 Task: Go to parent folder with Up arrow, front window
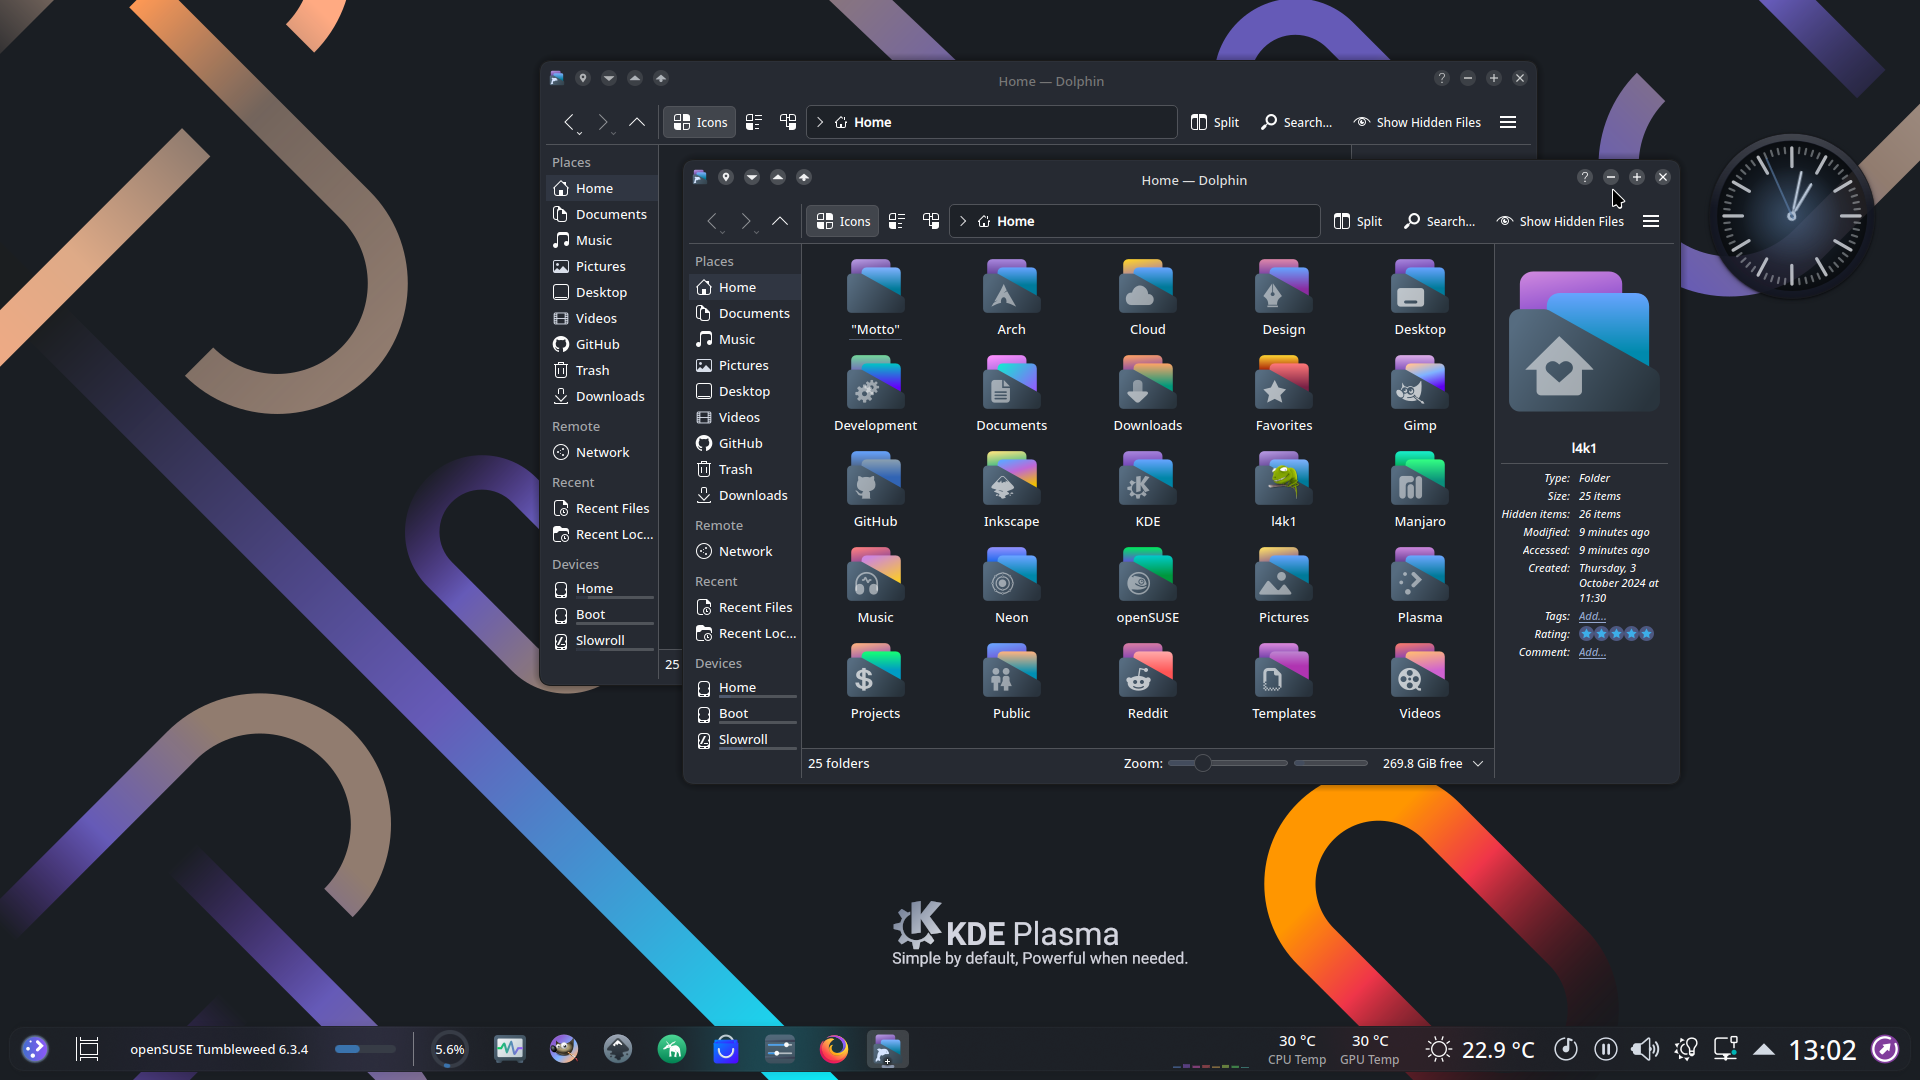[780, 221]
